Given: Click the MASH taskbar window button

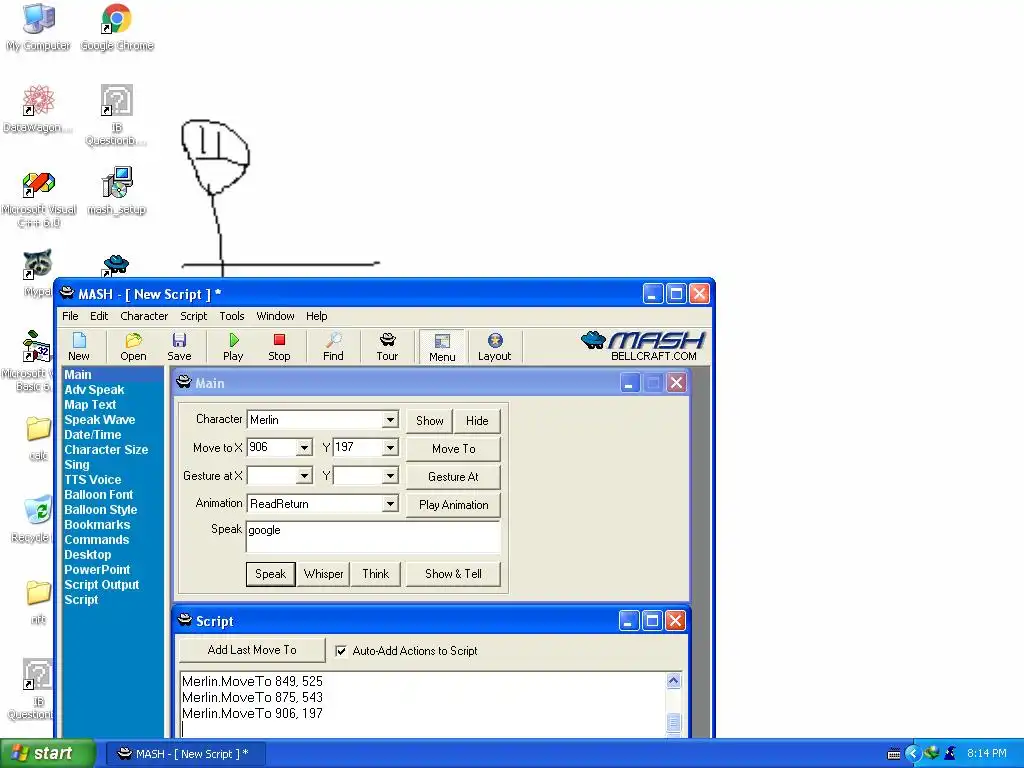Looking at the screenshot, I should [184, 754].
